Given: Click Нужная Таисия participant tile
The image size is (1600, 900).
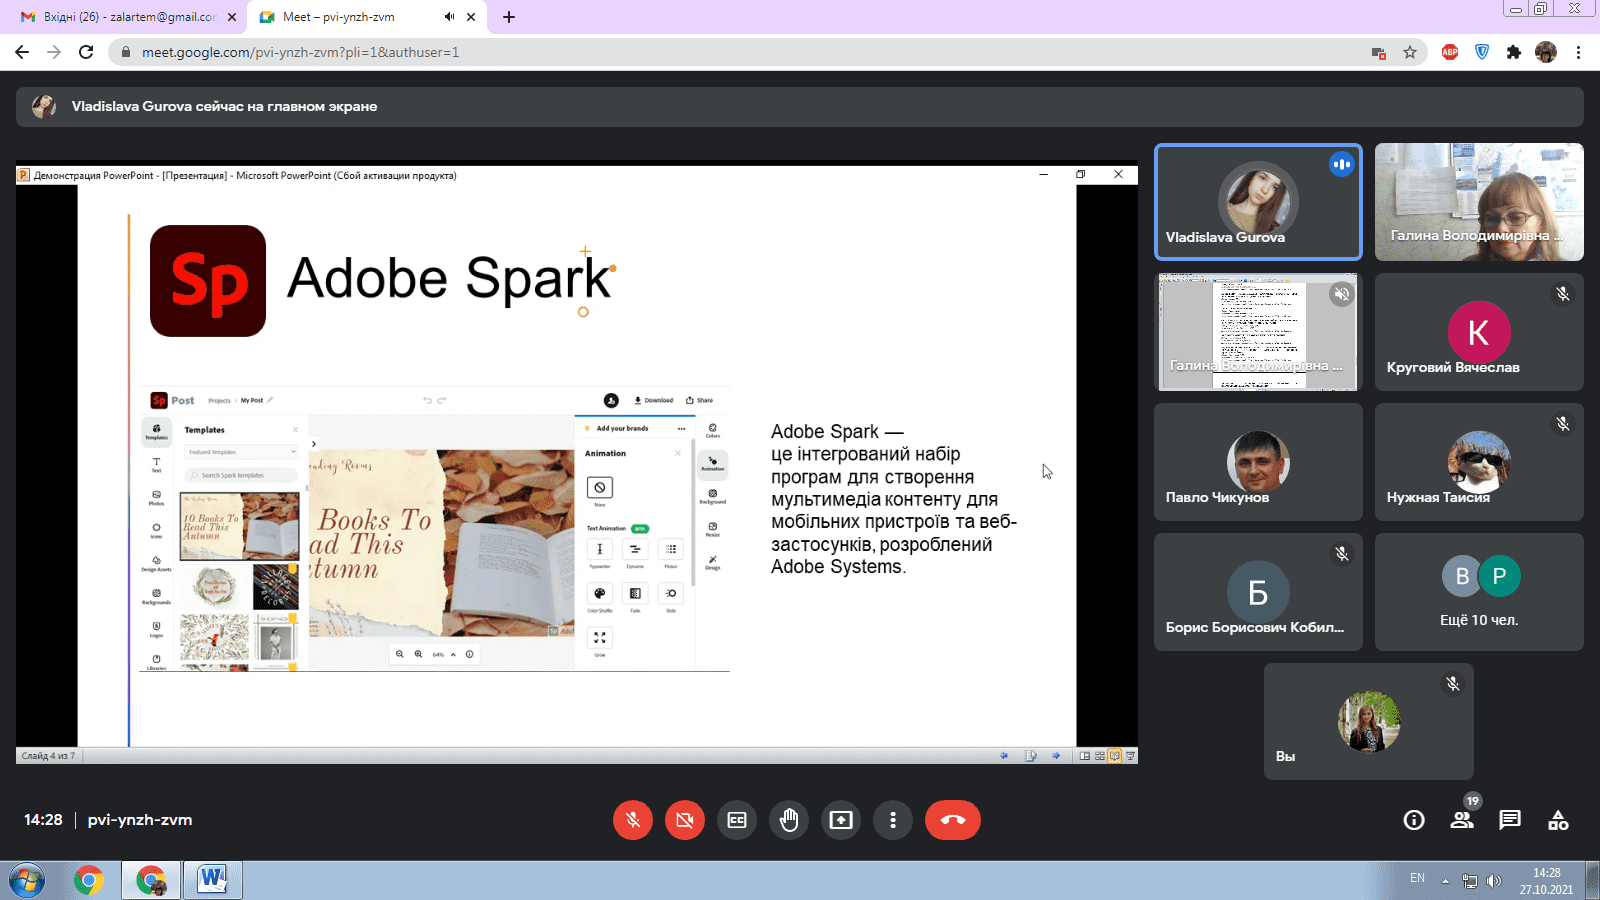Looking at the screenshot, I should click(x=1479, y=462).
